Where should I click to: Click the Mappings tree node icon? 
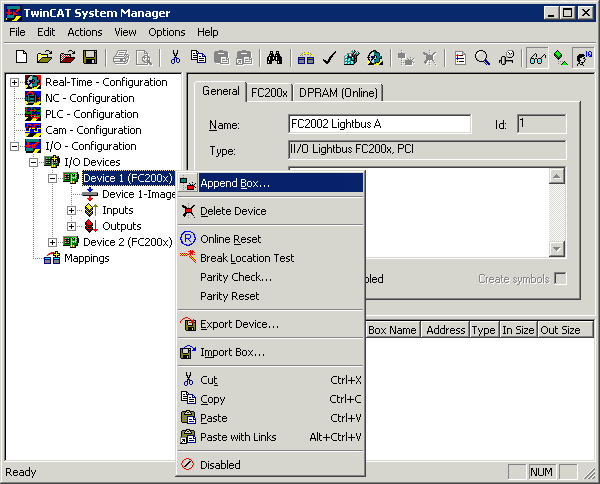(x=52, y=258)
